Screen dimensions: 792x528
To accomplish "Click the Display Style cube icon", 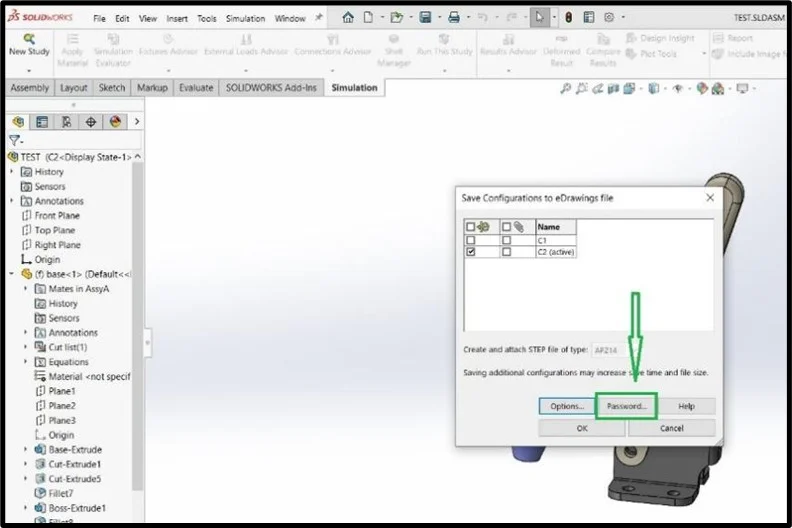I will click(654, 89).
